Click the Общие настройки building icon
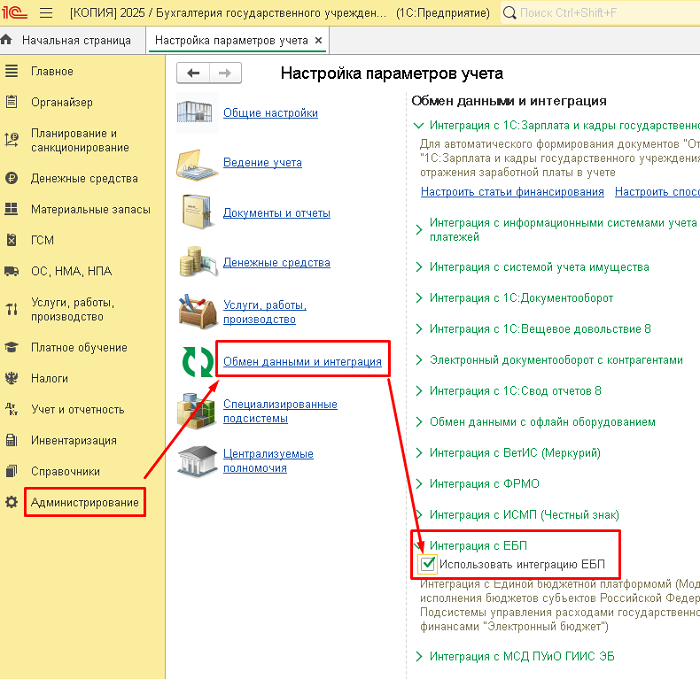This screenshot has height=679, width=700. (x=197, y=113)
